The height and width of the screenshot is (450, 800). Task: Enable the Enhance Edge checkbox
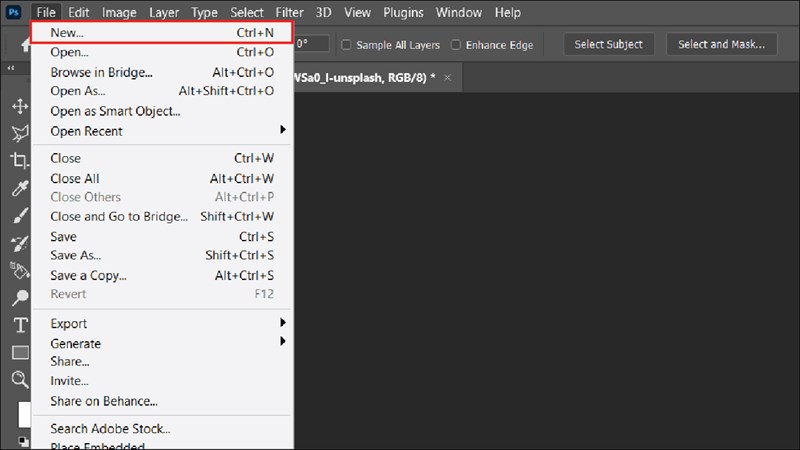click(x=456, y=45)
